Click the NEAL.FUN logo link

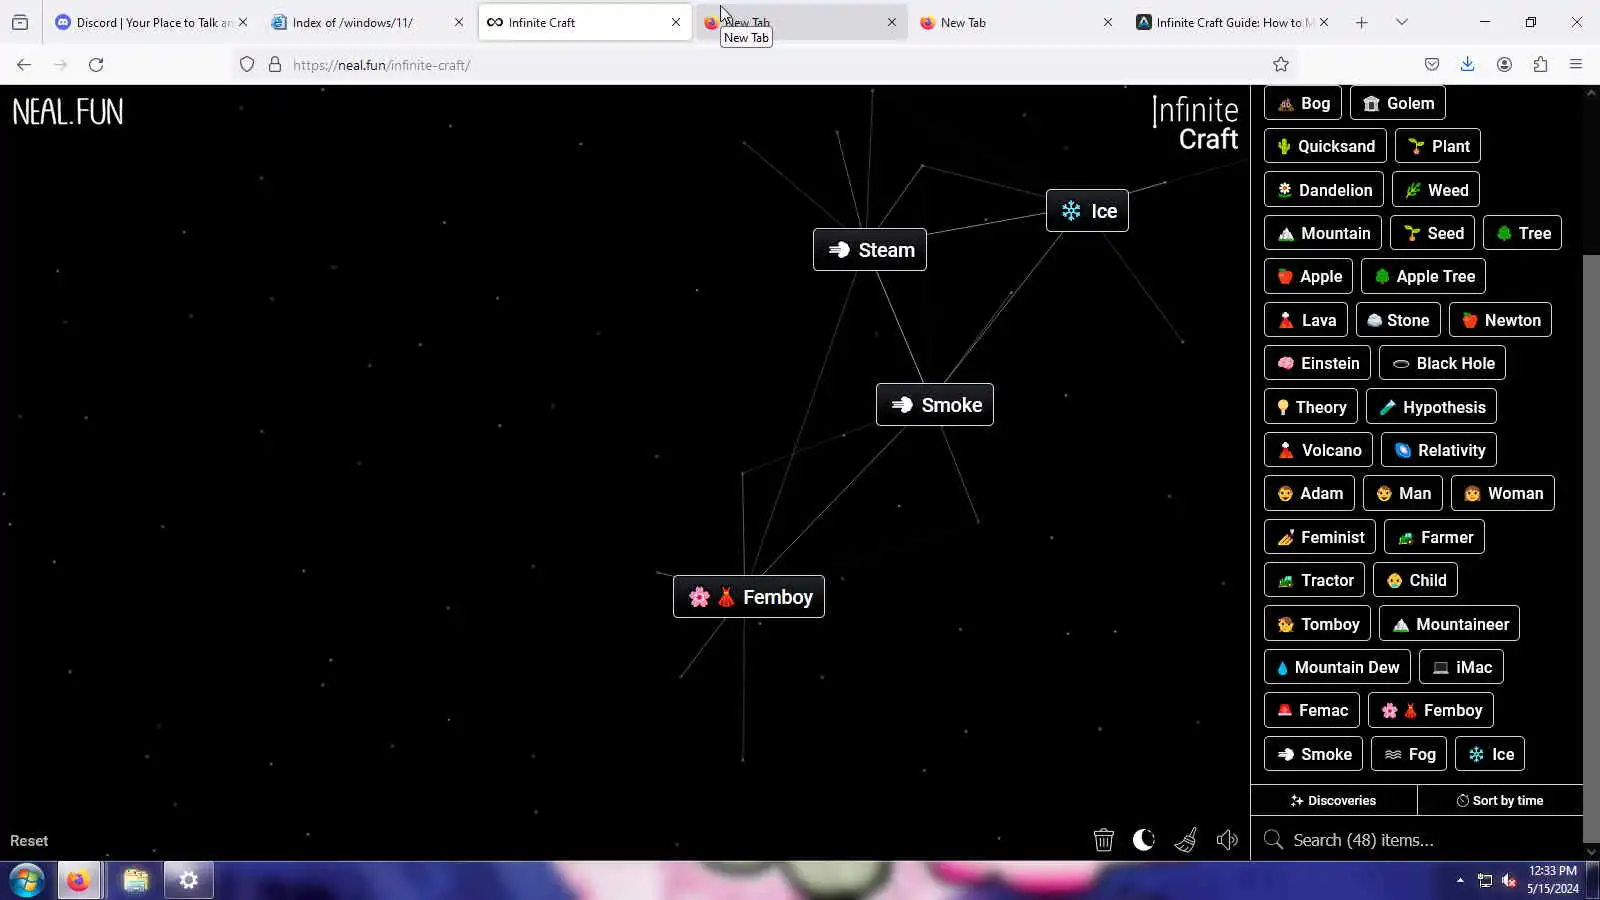coord(68,112)
